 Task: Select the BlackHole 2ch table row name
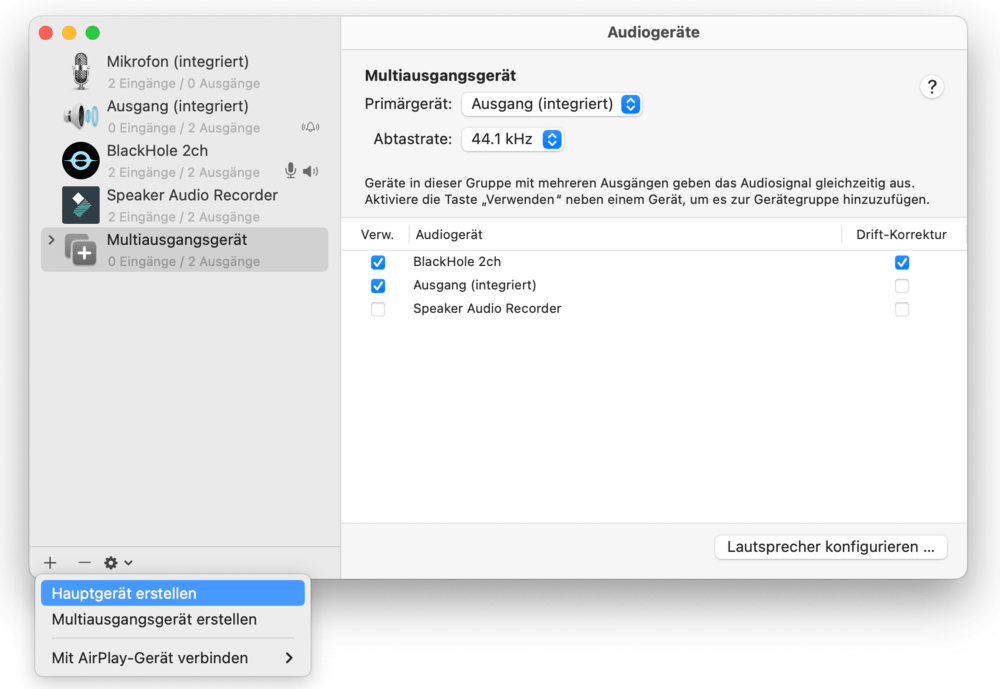click(457, 262)
